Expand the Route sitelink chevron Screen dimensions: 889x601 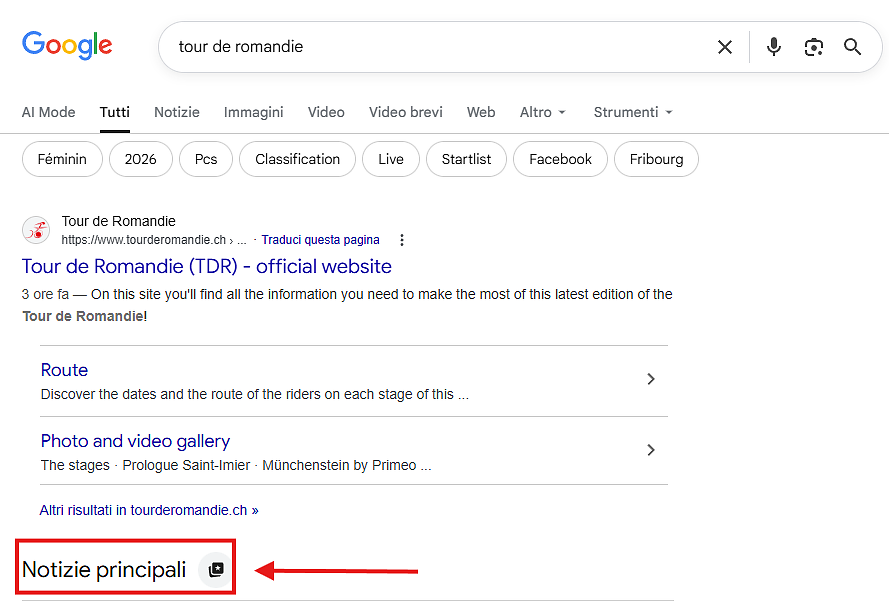651,379
